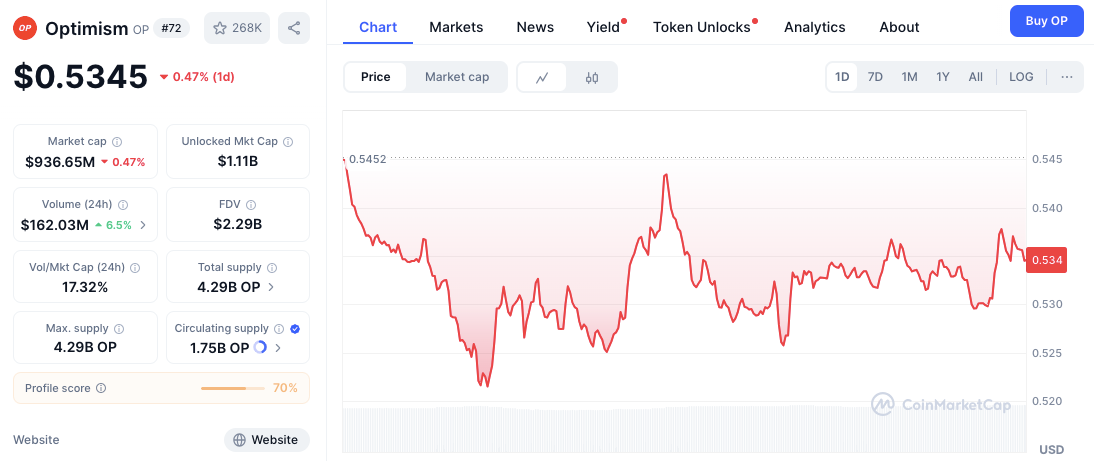Image resolution: width=1094 pixels, height=461 pixels.
Task: Click the Profile score progress bar
Action: pos(233,388)
